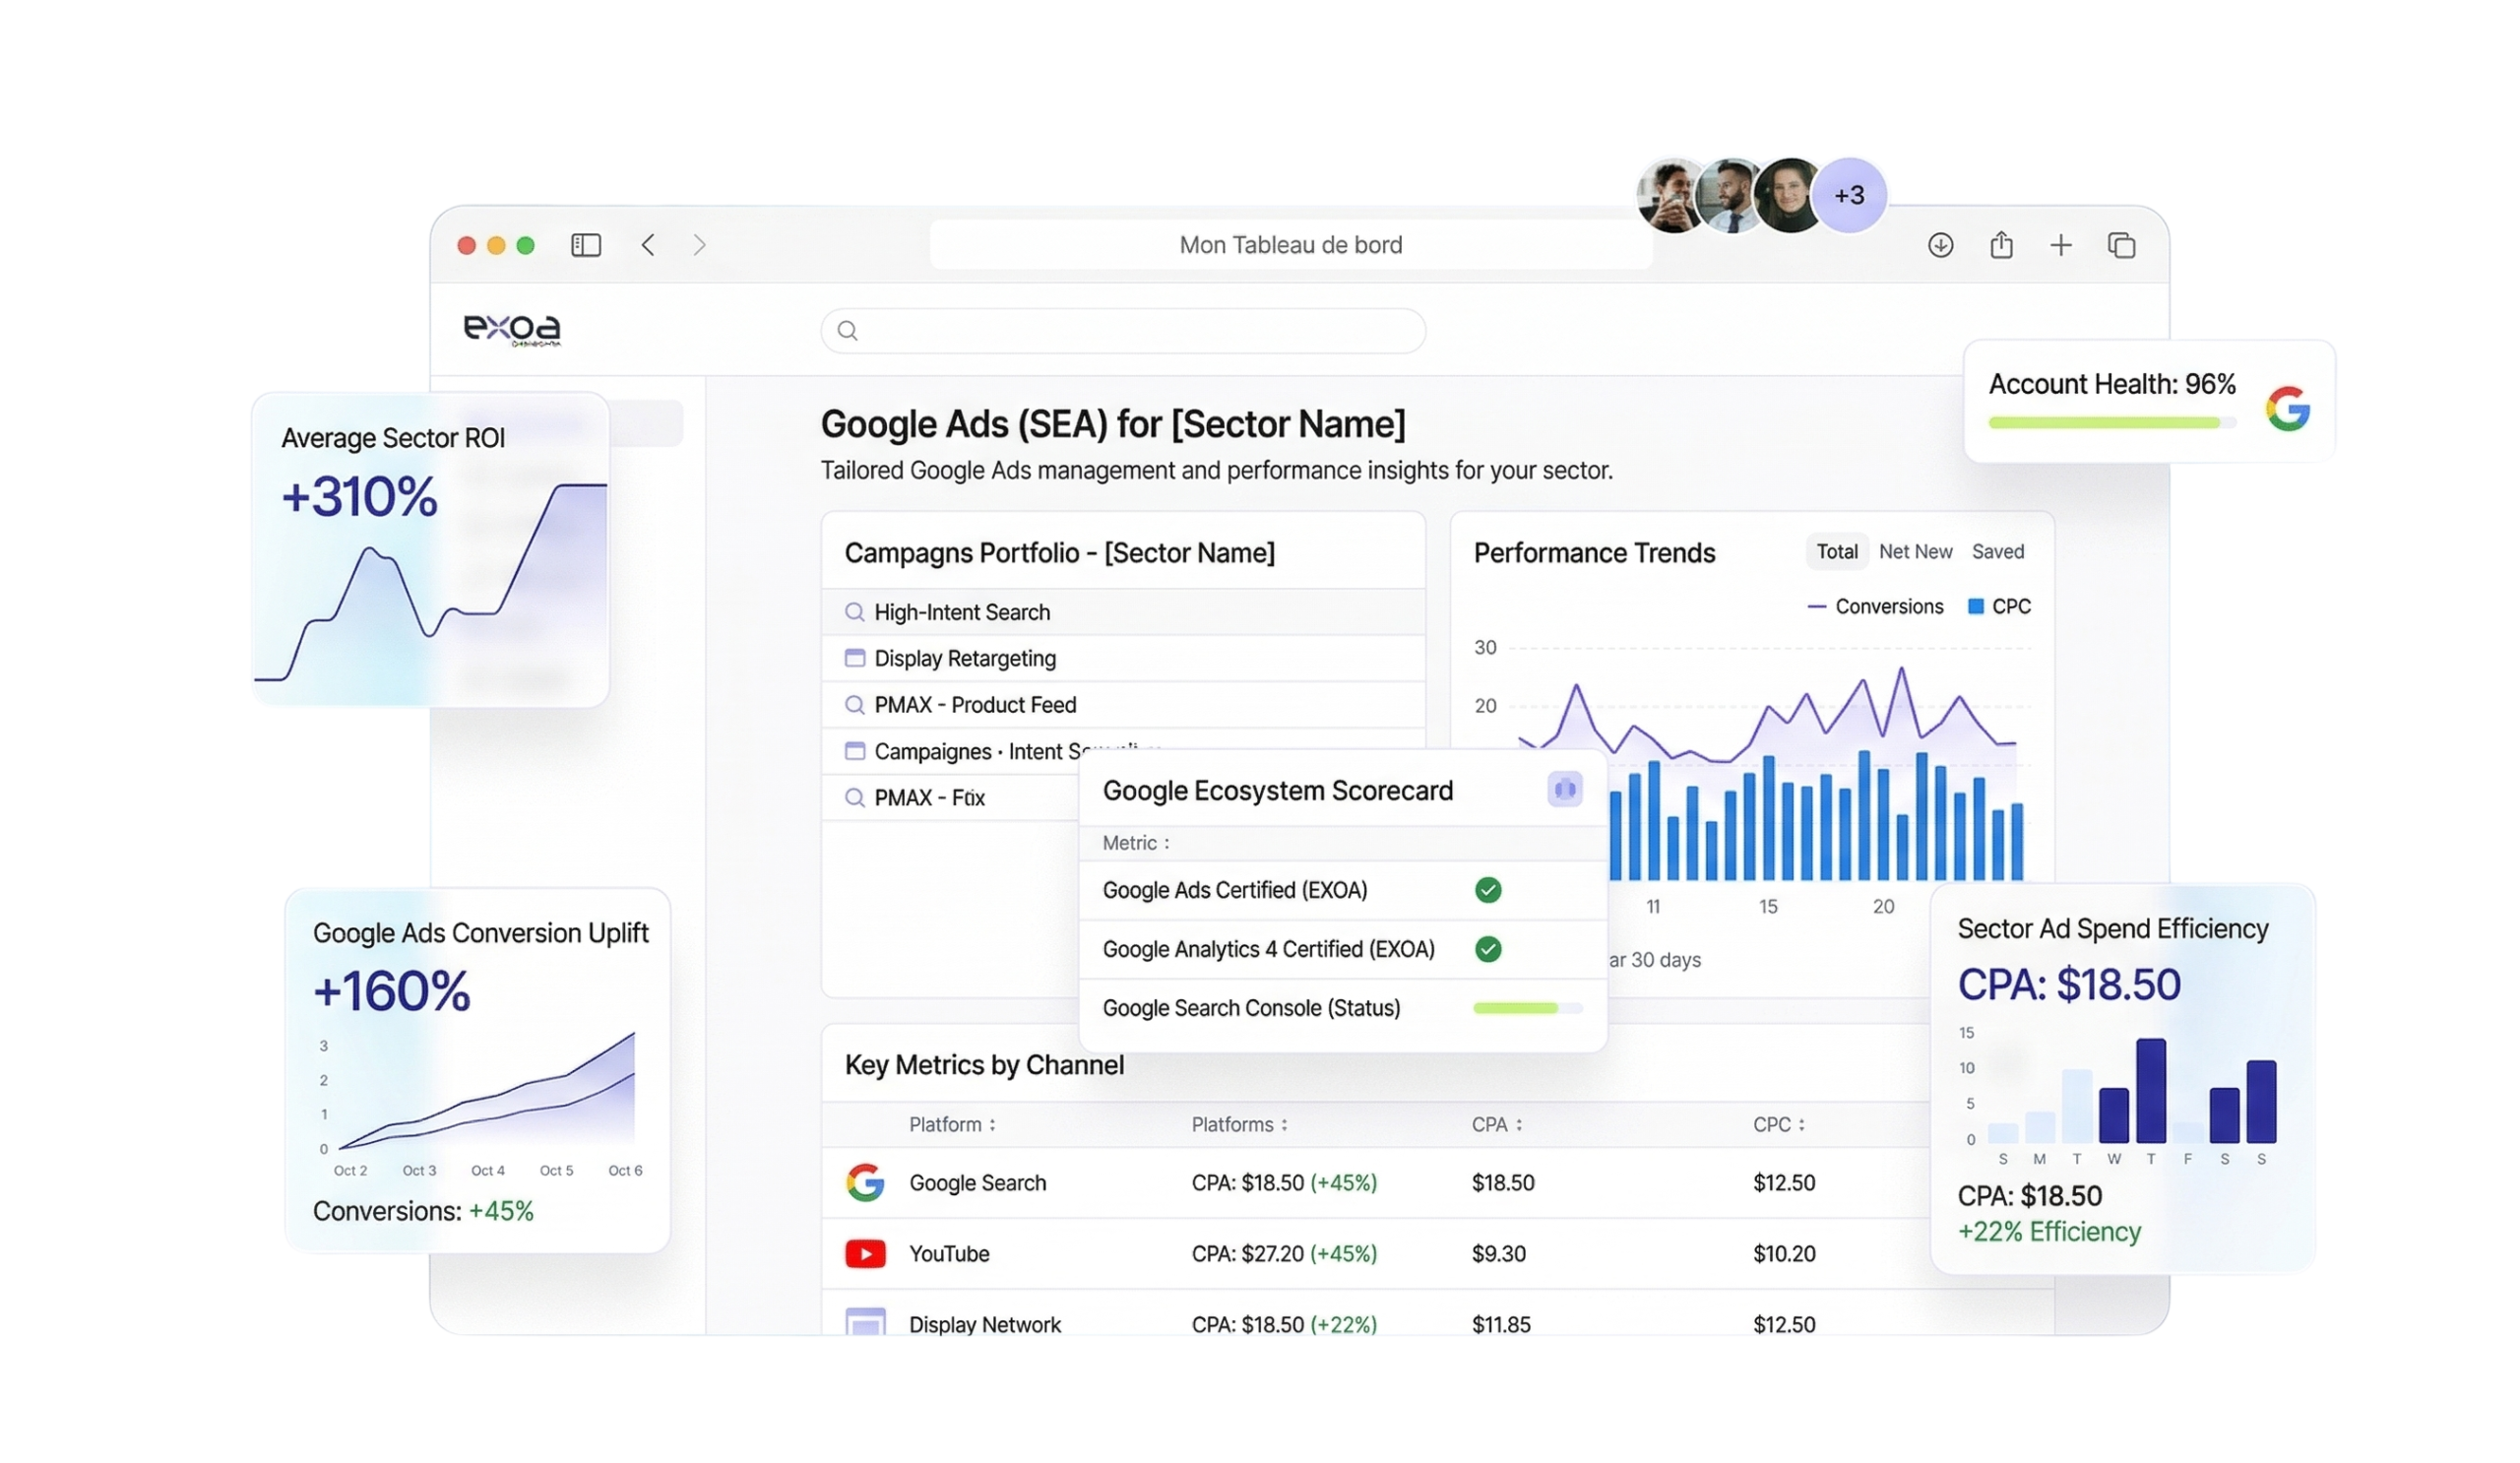Add a new tab with the plus icon
2520x1463 pixels.
point(2061,245)
